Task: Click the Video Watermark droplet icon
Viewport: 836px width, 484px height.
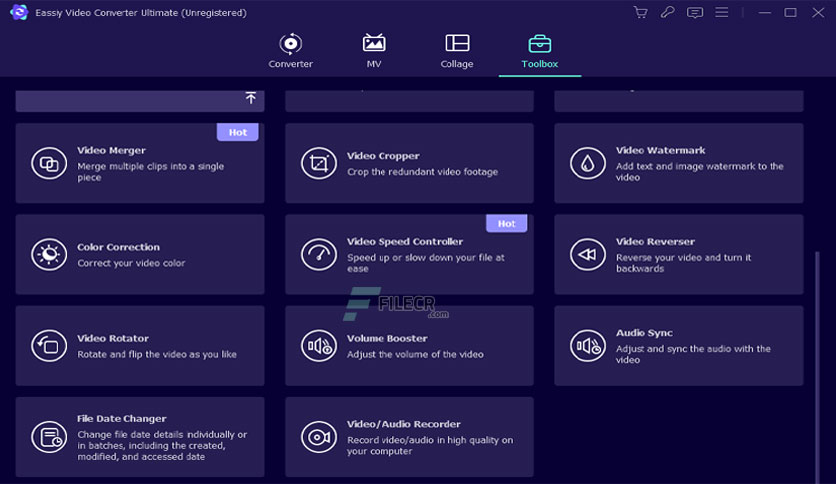Action: point(588,163)
